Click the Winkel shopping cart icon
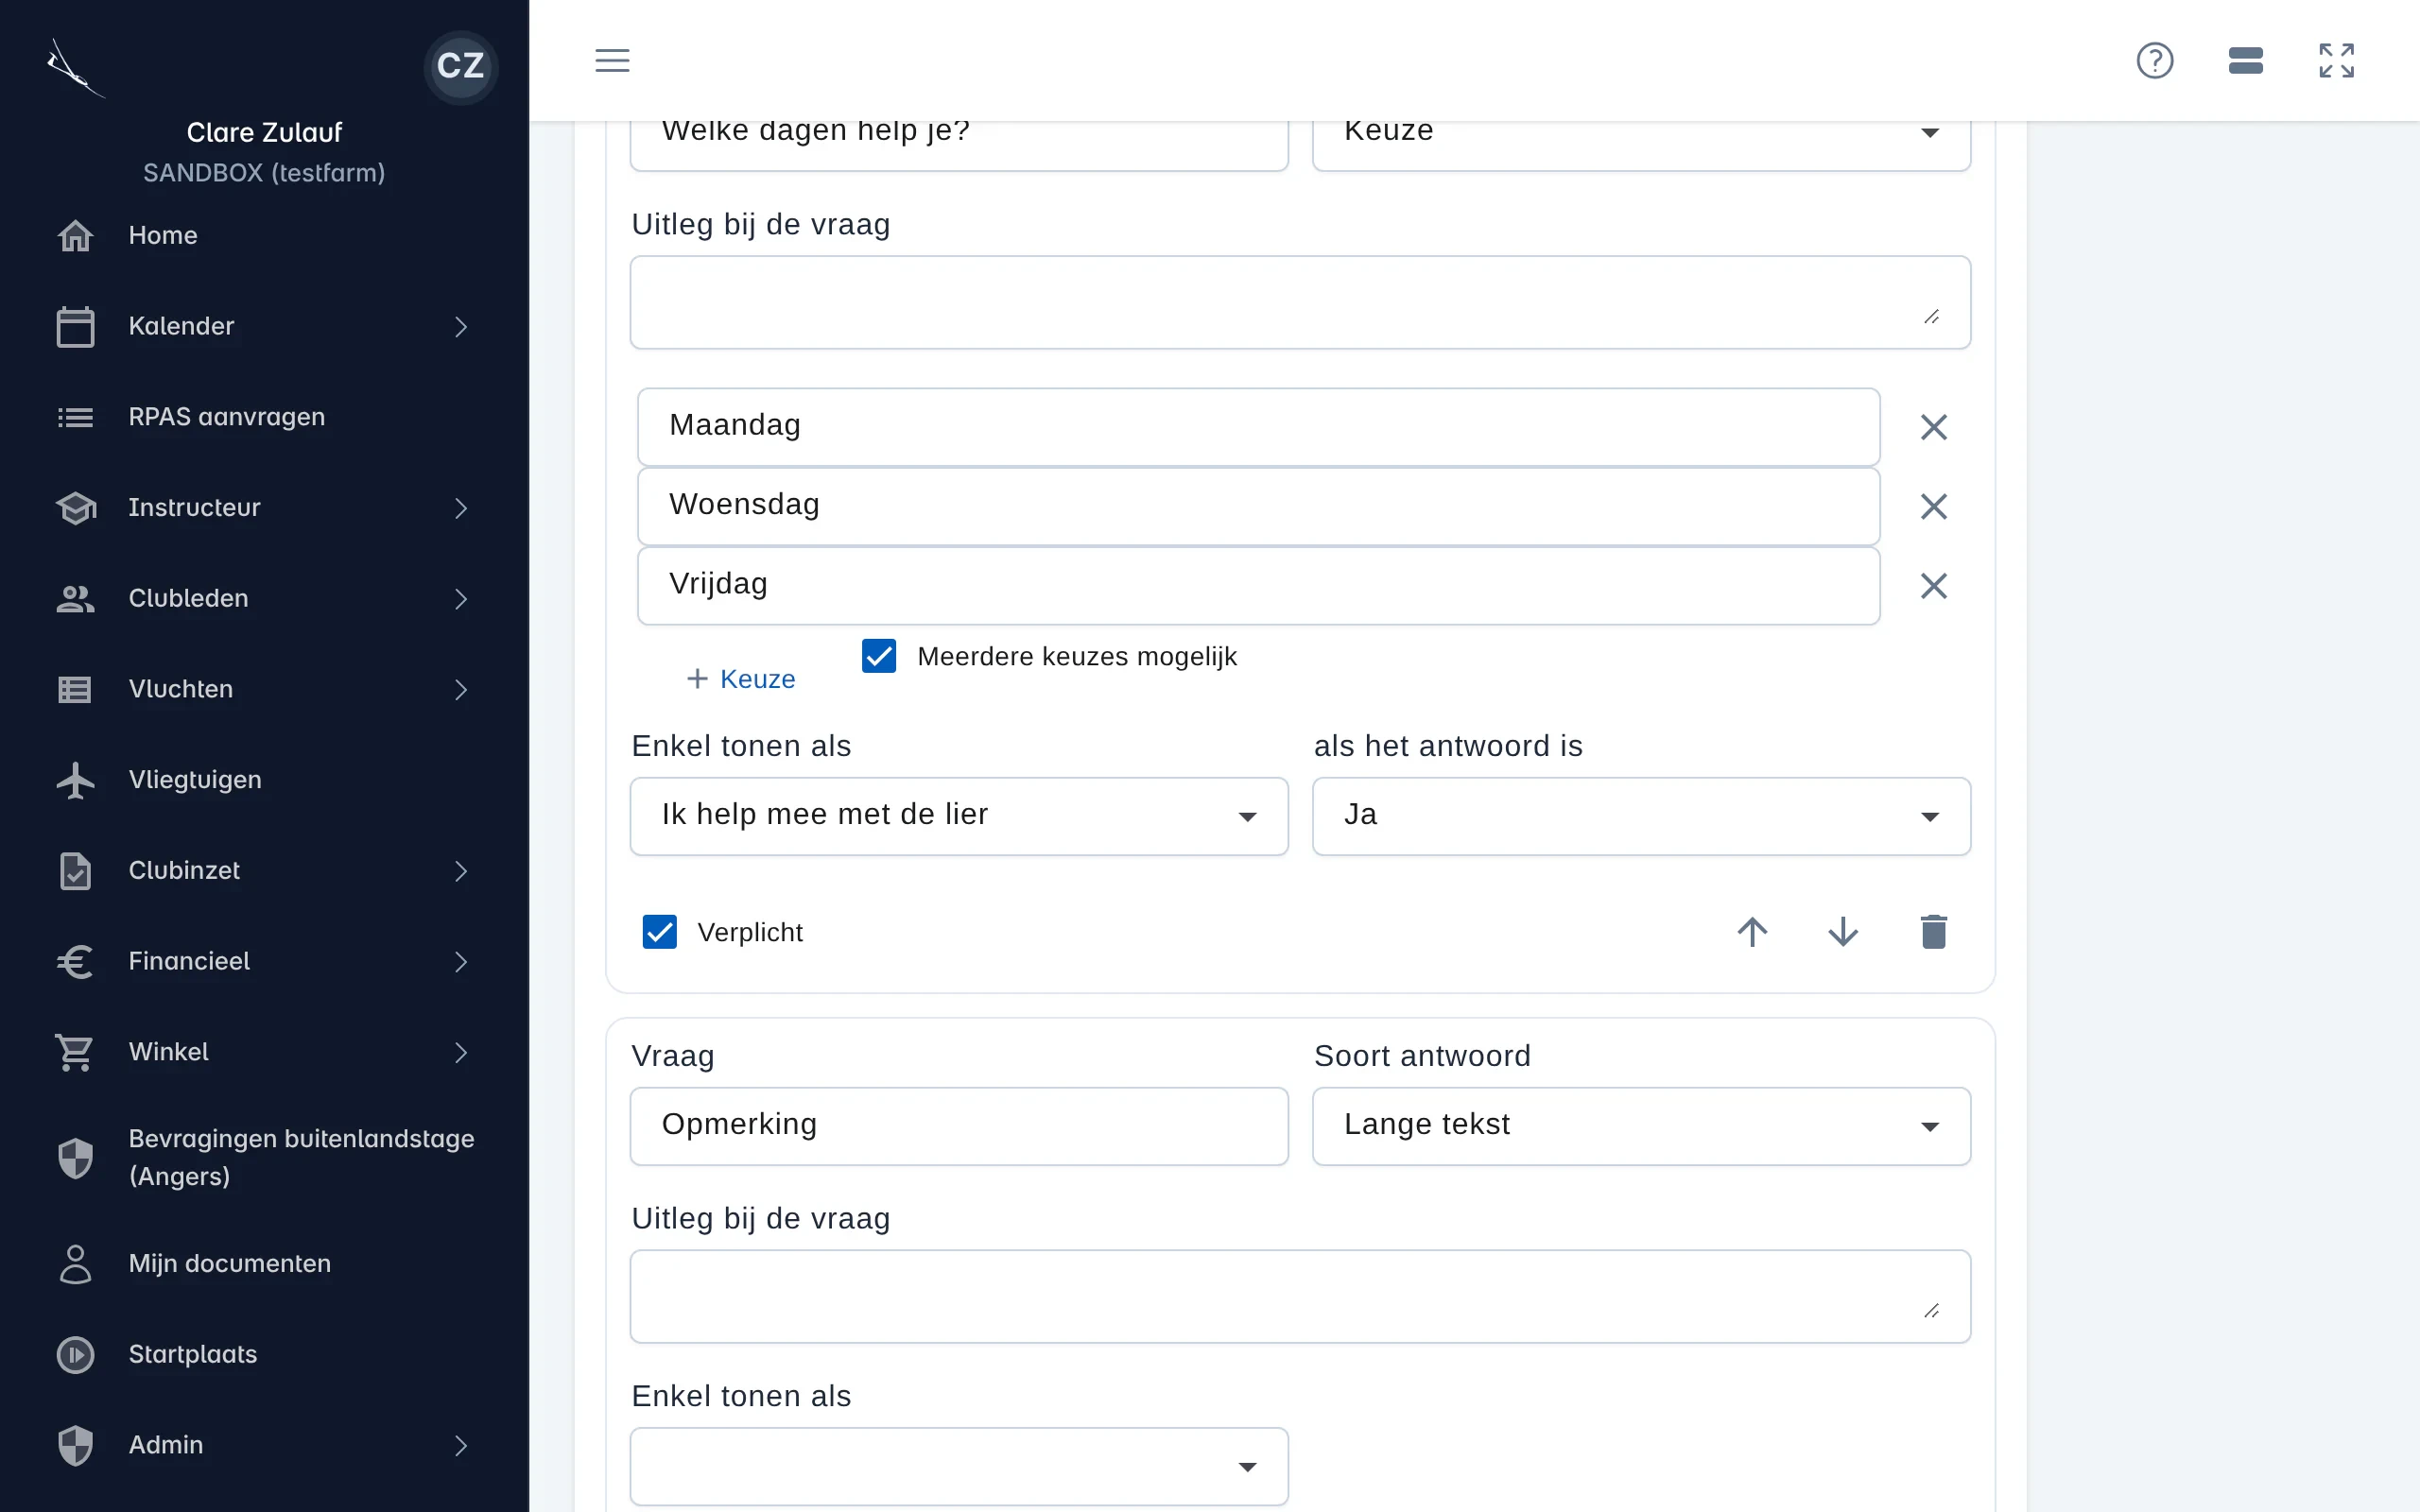This screenshot has height=1512, width=2420. click(75, 1052)
